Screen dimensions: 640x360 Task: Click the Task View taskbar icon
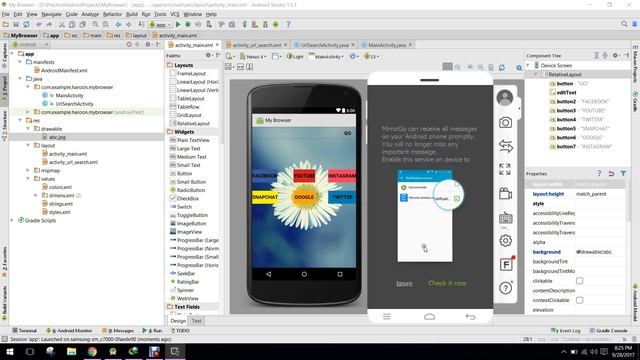pos(30,351)
